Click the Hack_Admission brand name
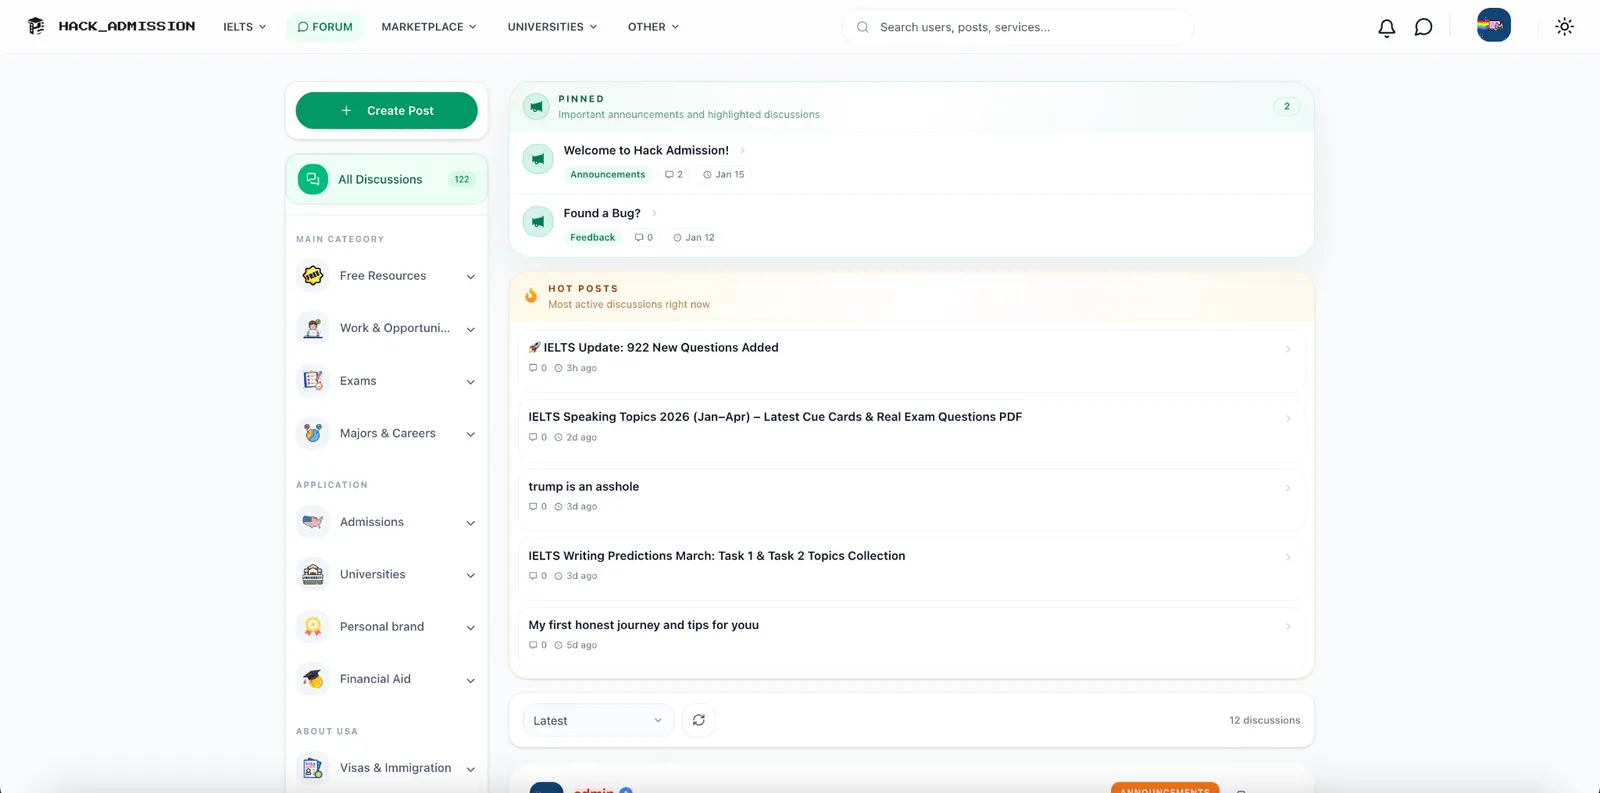Image resolution: width=1600 pixels, height=793 pixels. (127, 26)
